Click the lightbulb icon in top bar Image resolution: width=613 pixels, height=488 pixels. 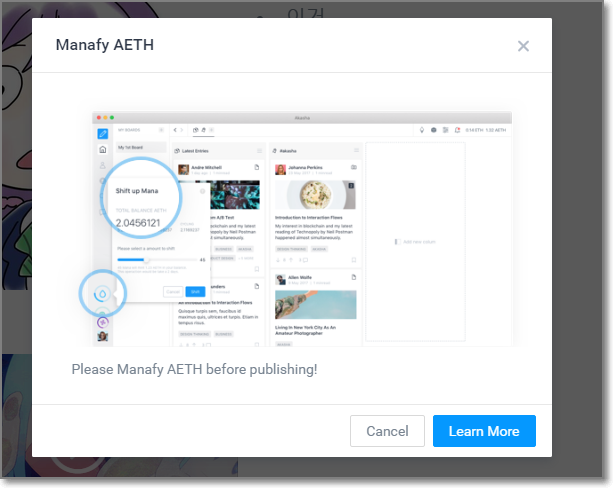422,130
